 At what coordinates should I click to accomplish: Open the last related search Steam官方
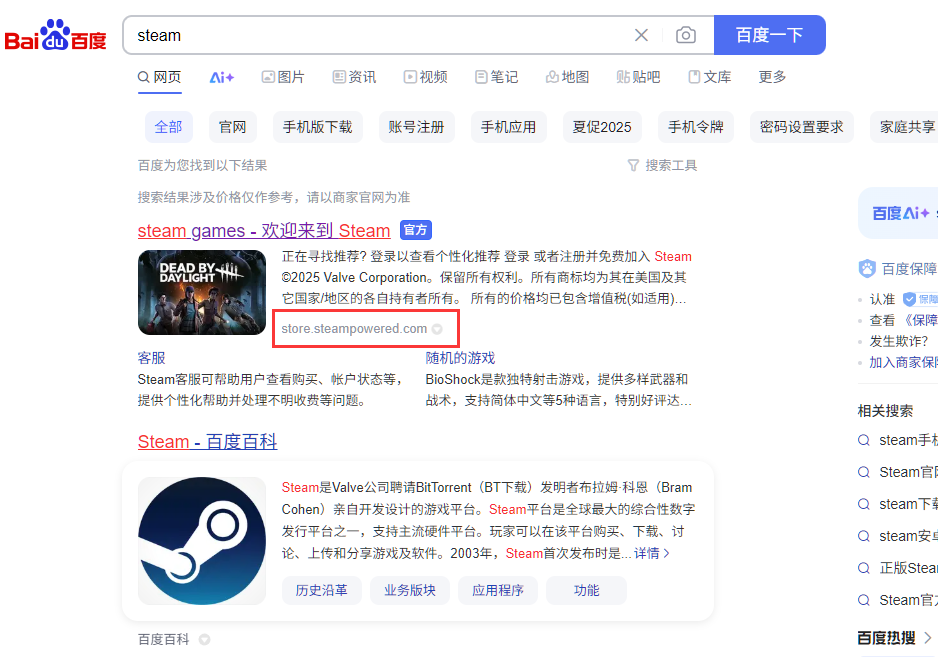898,600
